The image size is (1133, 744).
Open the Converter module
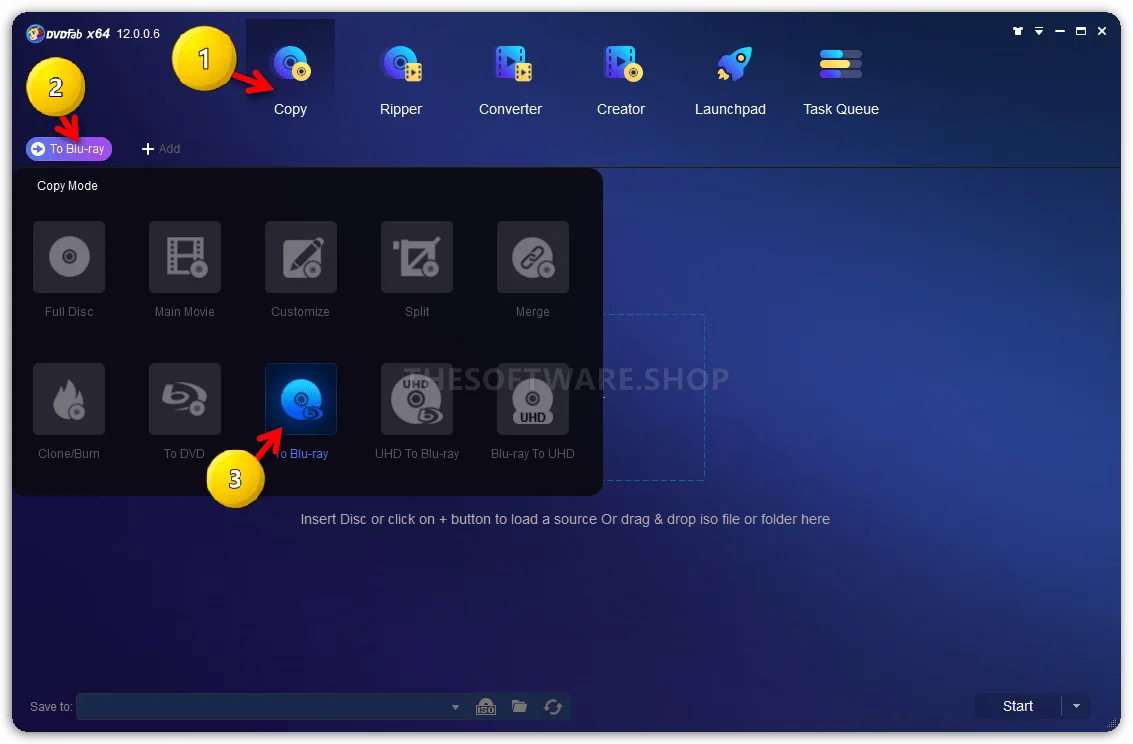click(511, 79)
